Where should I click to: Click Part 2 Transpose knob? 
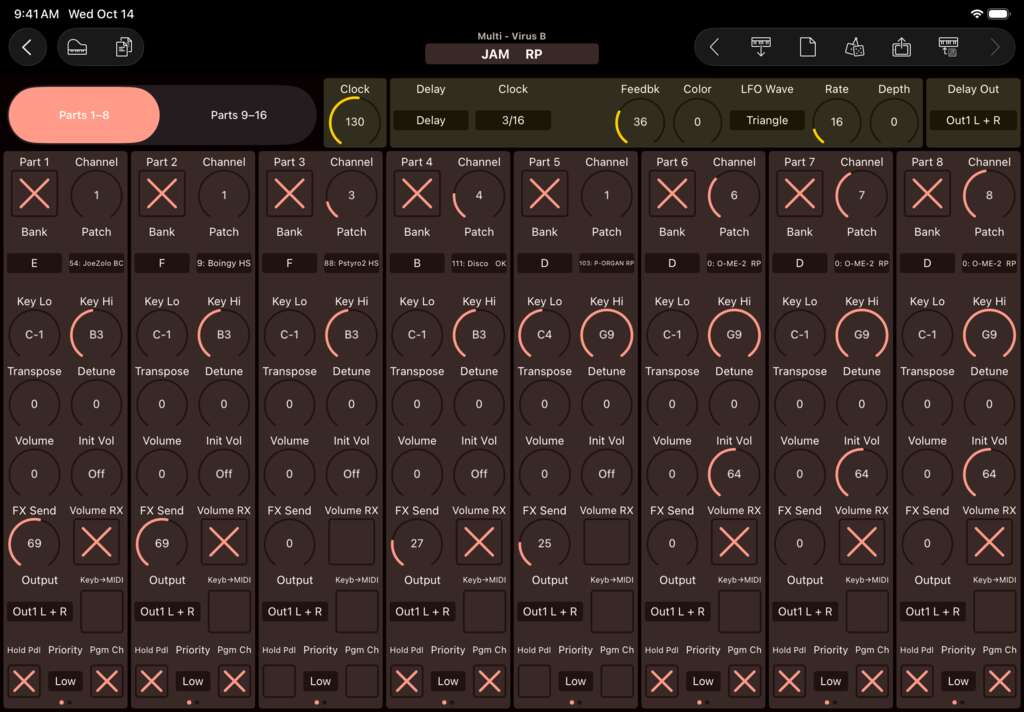(x=162, y=404)
